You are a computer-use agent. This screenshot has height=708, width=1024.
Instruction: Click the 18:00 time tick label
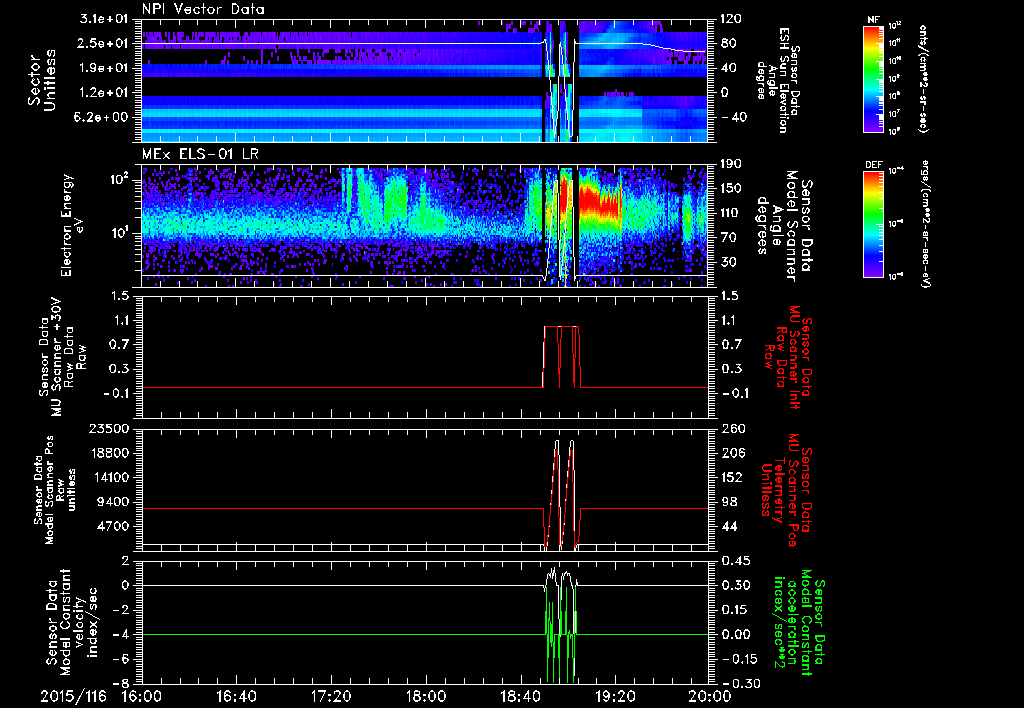tap(426, 696)
